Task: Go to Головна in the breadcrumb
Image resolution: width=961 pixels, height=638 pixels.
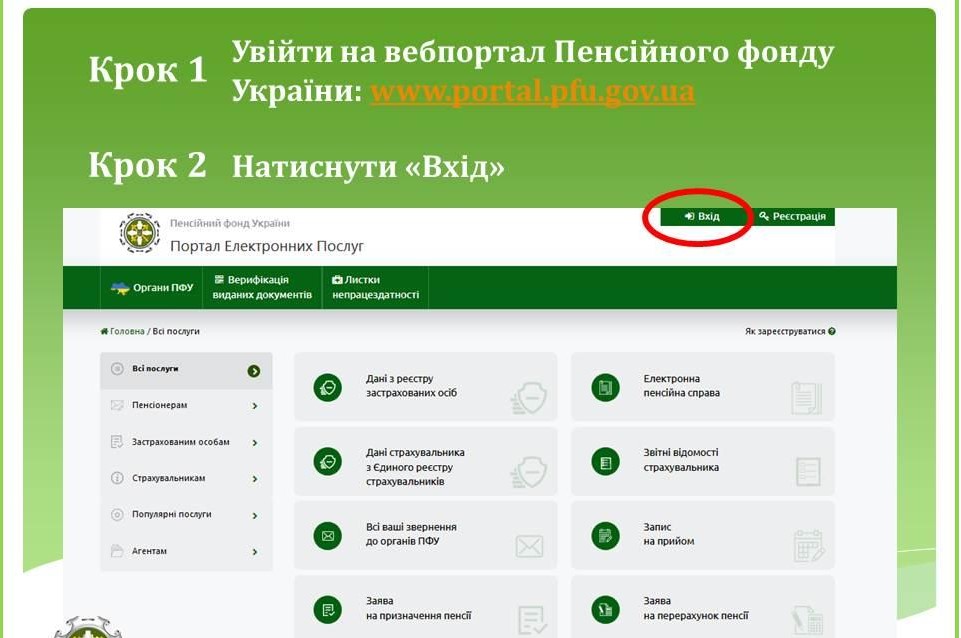Action: pos(126,332)
